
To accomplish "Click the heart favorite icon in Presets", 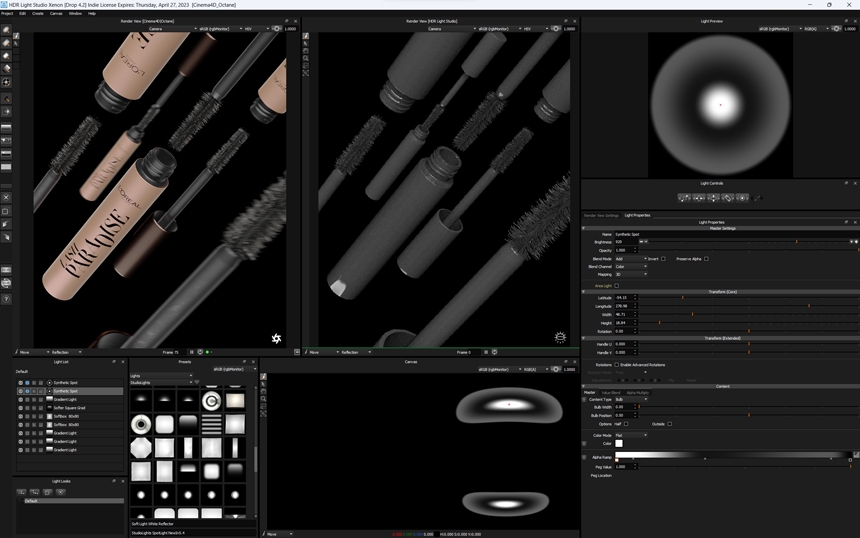I will point(197,382).
